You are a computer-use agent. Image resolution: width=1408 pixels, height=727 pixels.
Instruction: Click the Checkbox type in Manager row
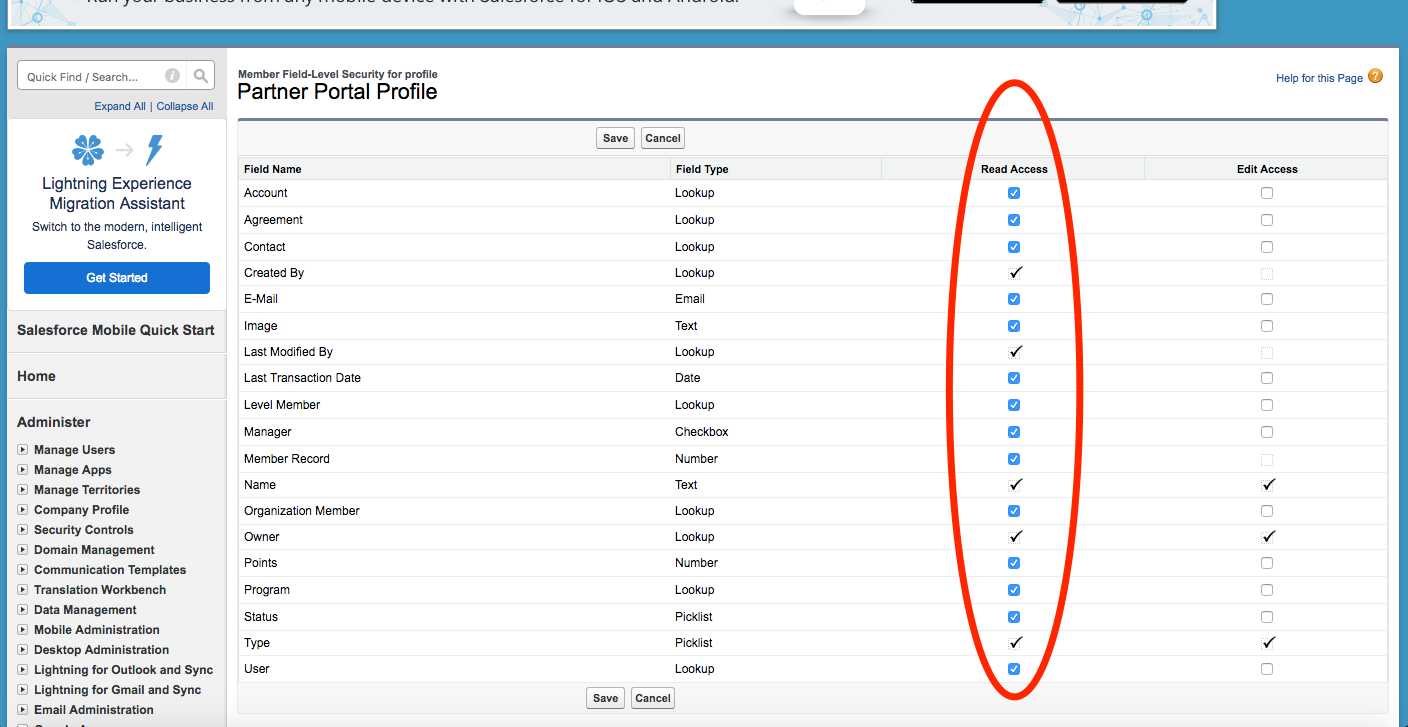702,432
